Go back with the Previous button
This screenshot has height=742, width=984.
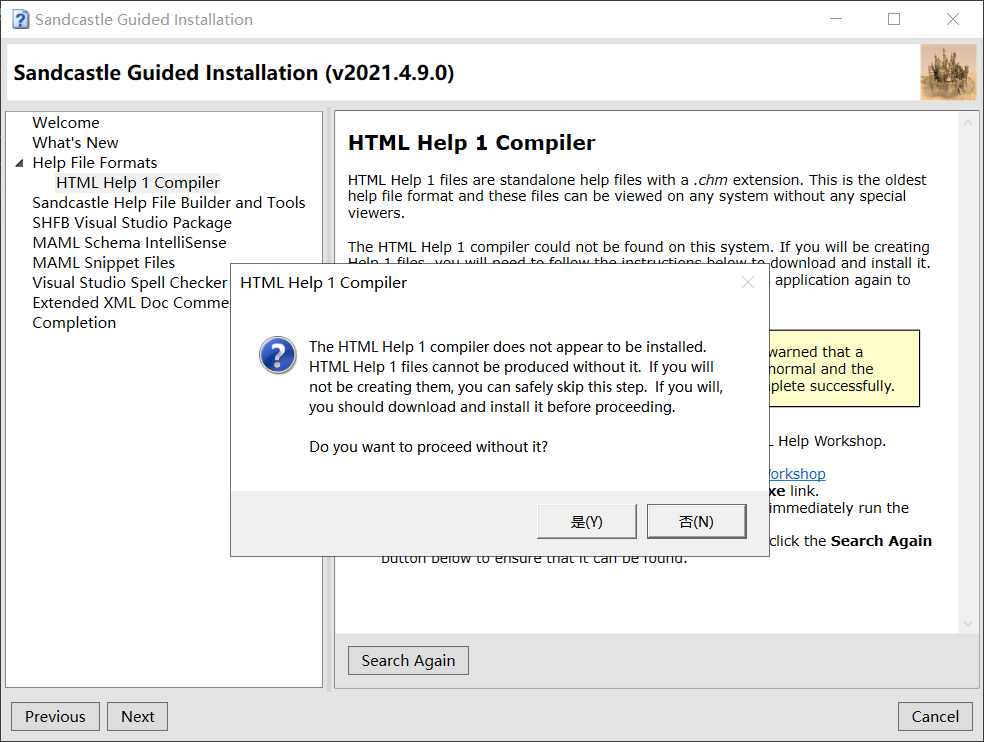click(54, 716)
